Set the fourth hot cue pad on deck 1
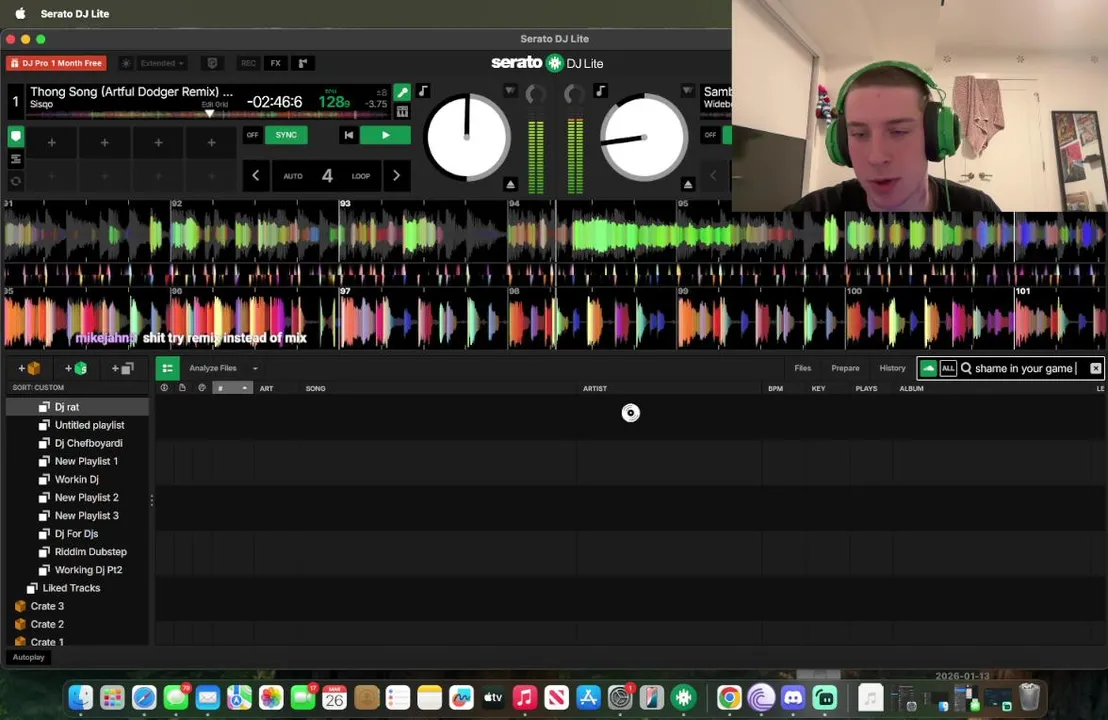This screenshot has height=720, width=1108. pyautogui.click(x=211, y=143)
